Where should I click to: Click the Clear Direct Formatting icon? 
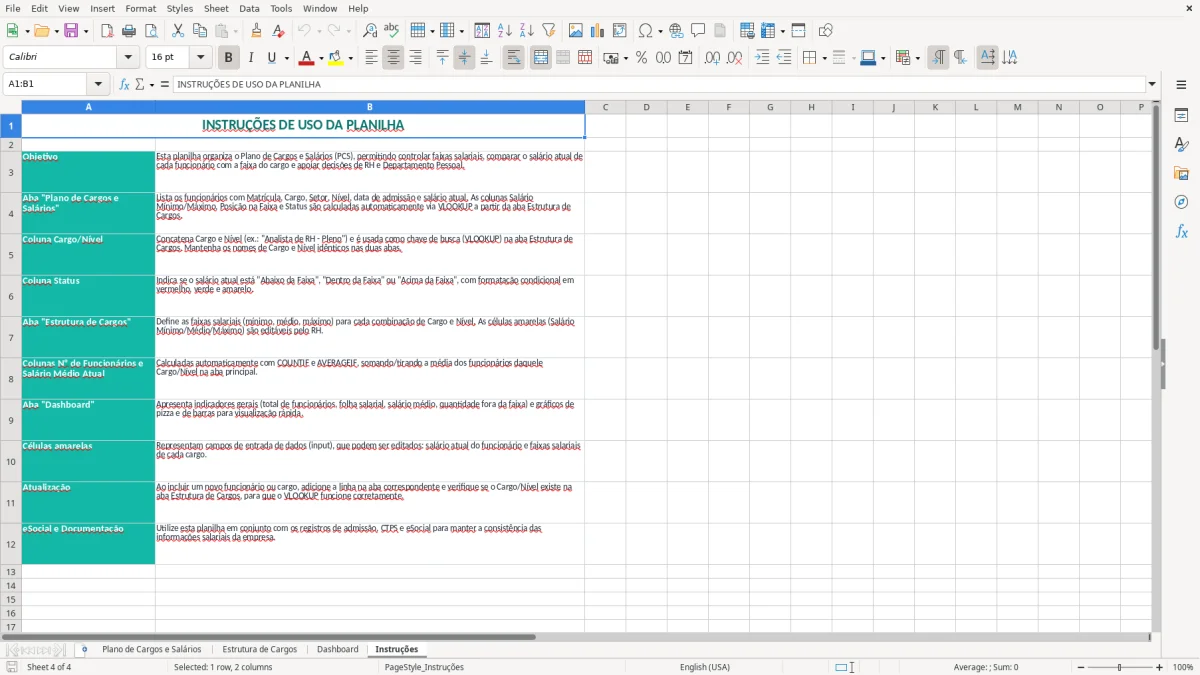click(278, 31)
